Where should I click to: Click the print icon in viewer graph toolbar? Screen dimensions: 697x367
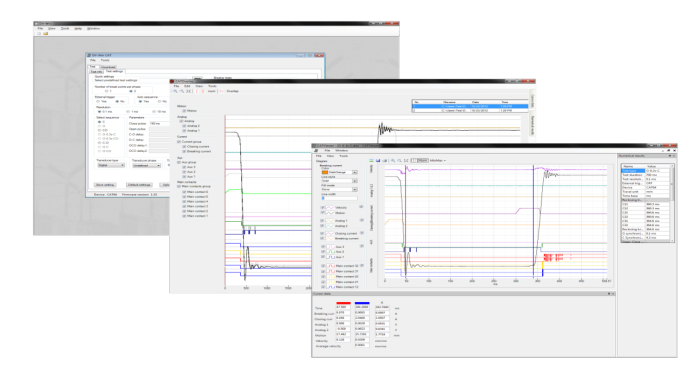tap(385, 160)
